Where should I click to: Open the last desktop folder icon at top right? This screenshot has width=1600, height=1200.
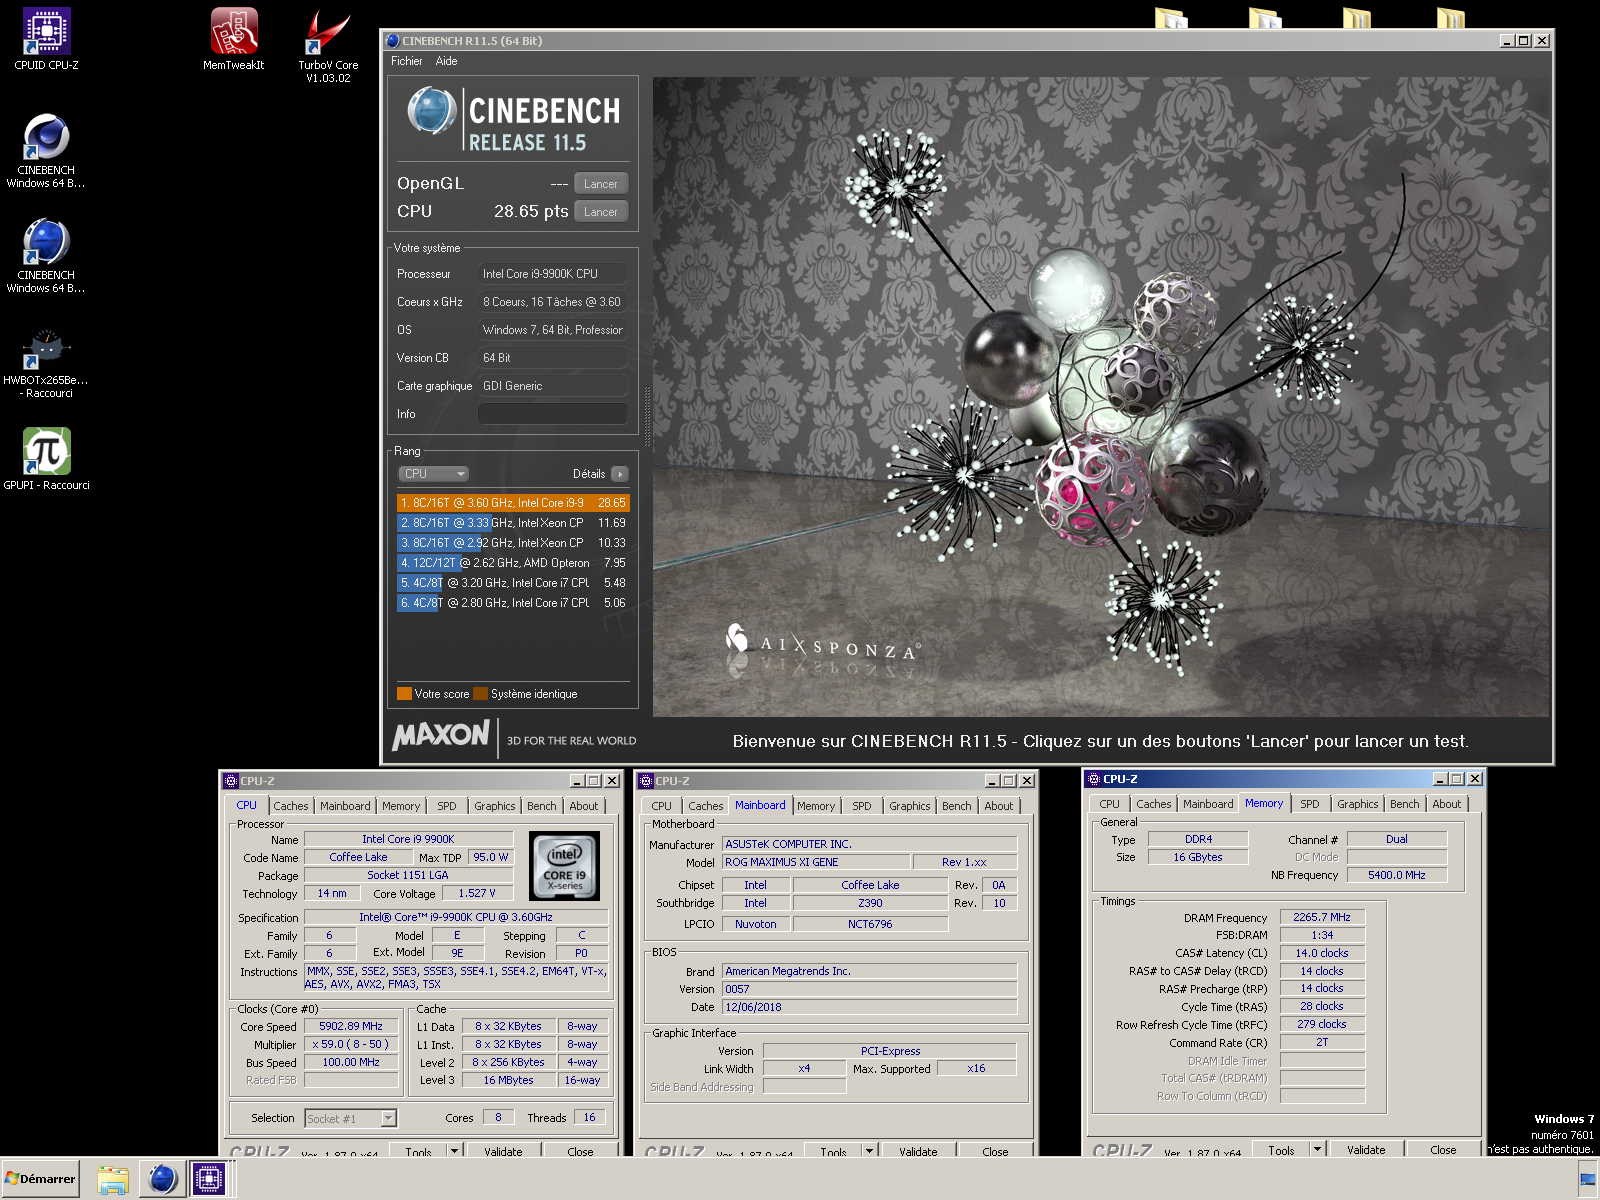point(1450,17)
